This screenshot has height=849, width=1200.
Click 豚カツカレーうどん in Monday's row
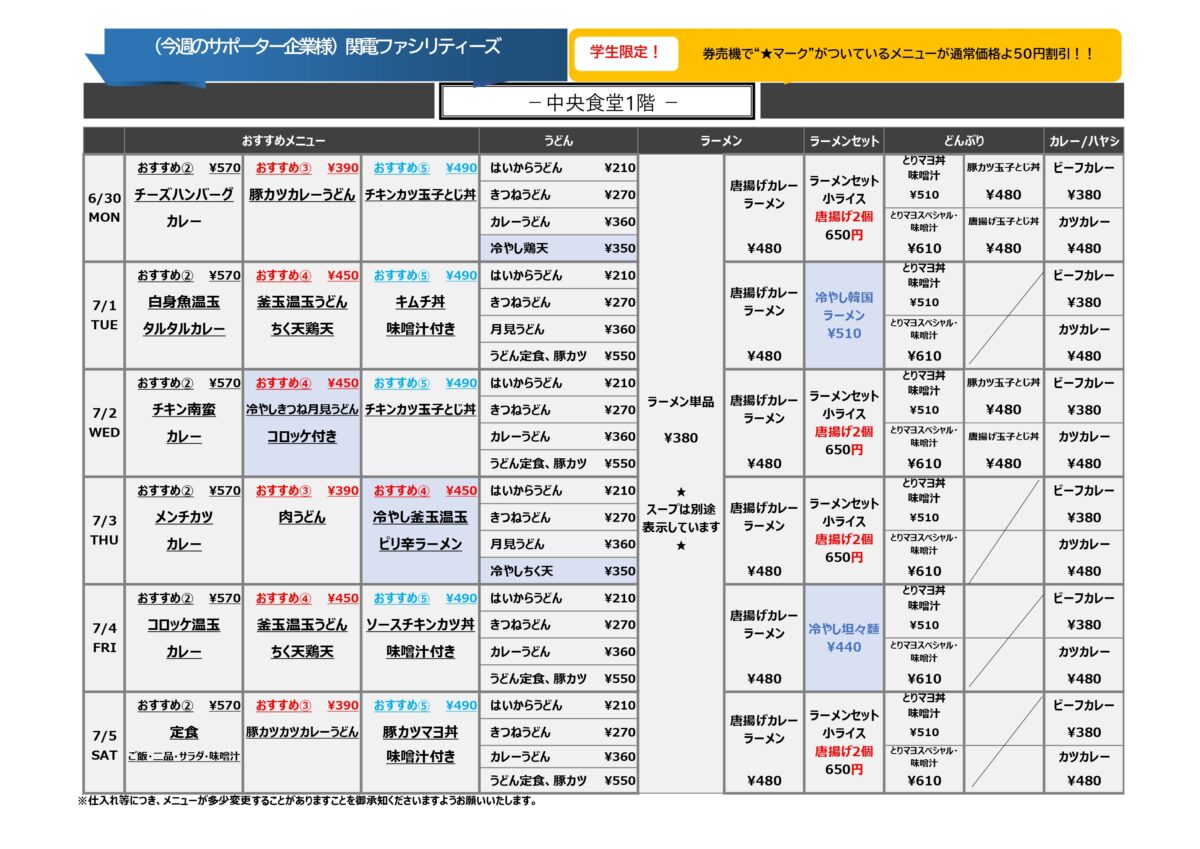[x=302, y=195]
